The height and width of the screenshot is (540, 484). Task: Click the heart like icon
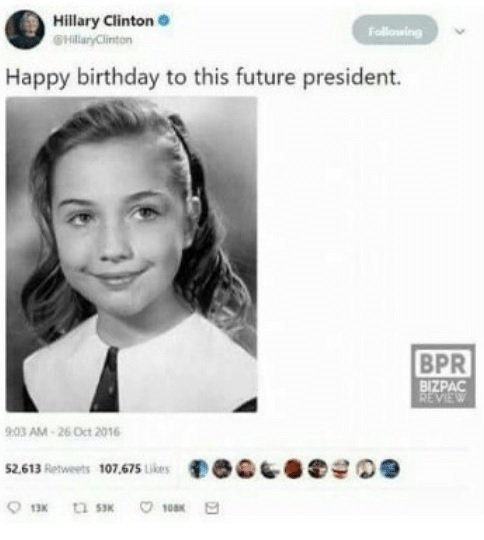147,508
